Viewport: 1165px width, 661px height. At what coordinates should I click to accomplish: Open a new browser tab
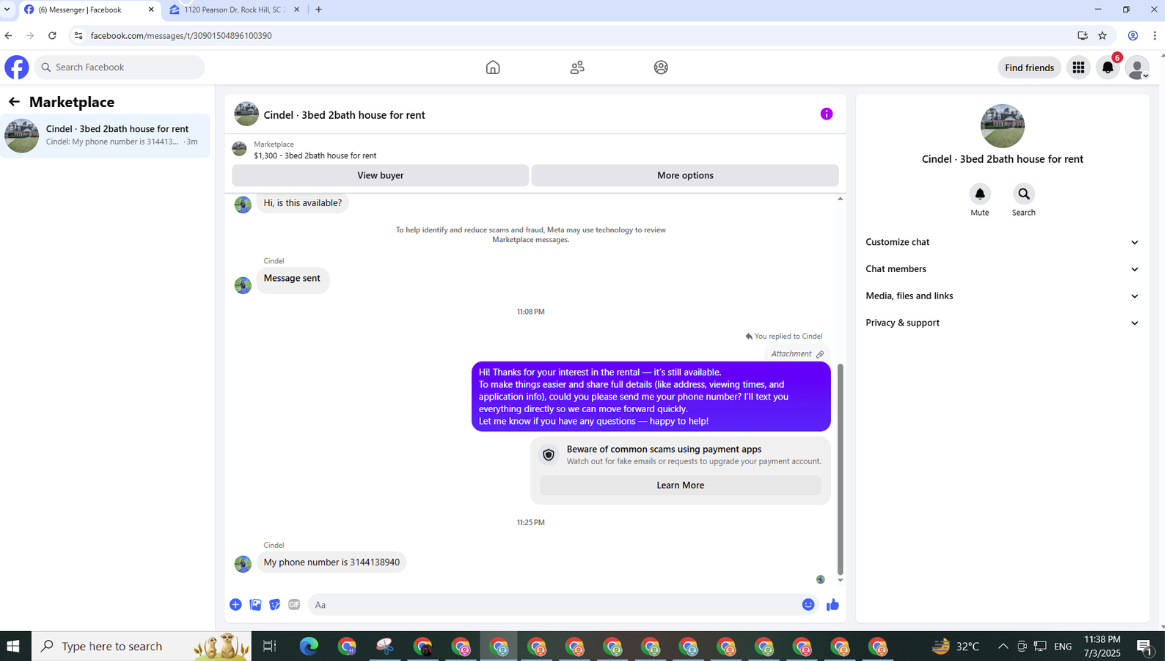[319, 10]
